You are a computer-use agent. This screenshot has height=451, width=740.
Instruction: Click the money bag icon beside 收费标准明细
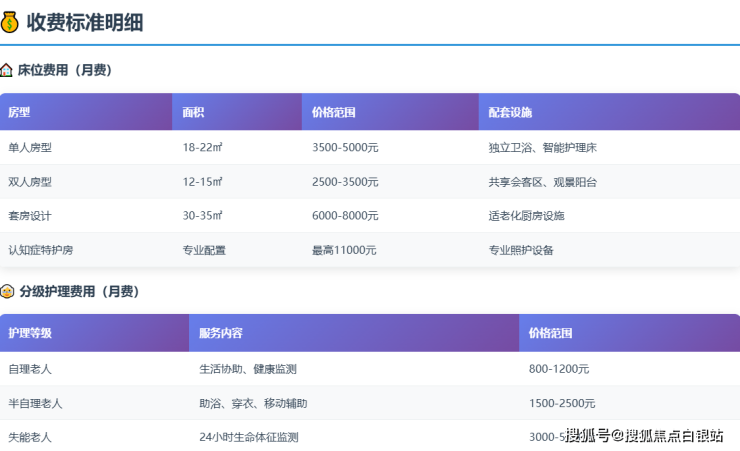click(10, 21)
